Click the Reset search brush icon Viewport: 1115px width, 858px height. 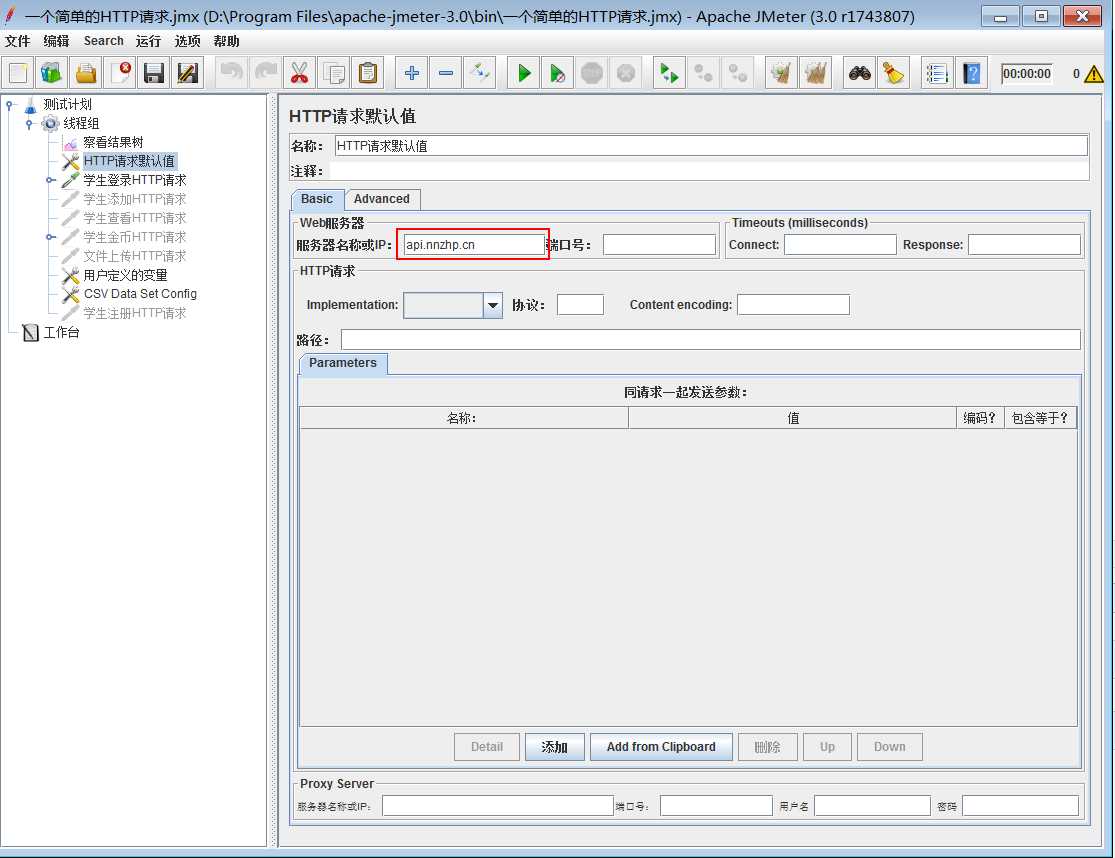(894, 73)
